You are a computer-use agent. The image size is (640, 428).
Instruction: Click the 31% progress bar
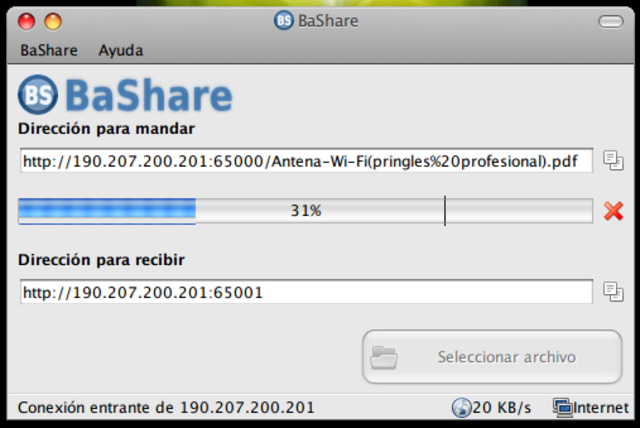coord(305,211)
